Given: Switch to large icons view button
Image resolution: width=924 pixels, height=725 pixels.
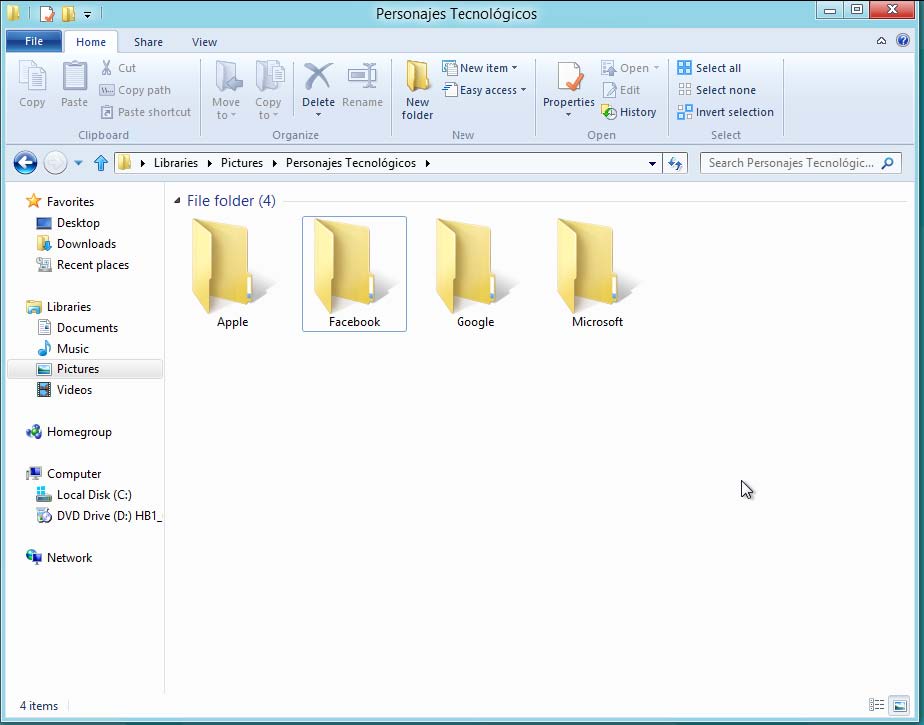Looking at the screenshot, I should tap(899, 705).
